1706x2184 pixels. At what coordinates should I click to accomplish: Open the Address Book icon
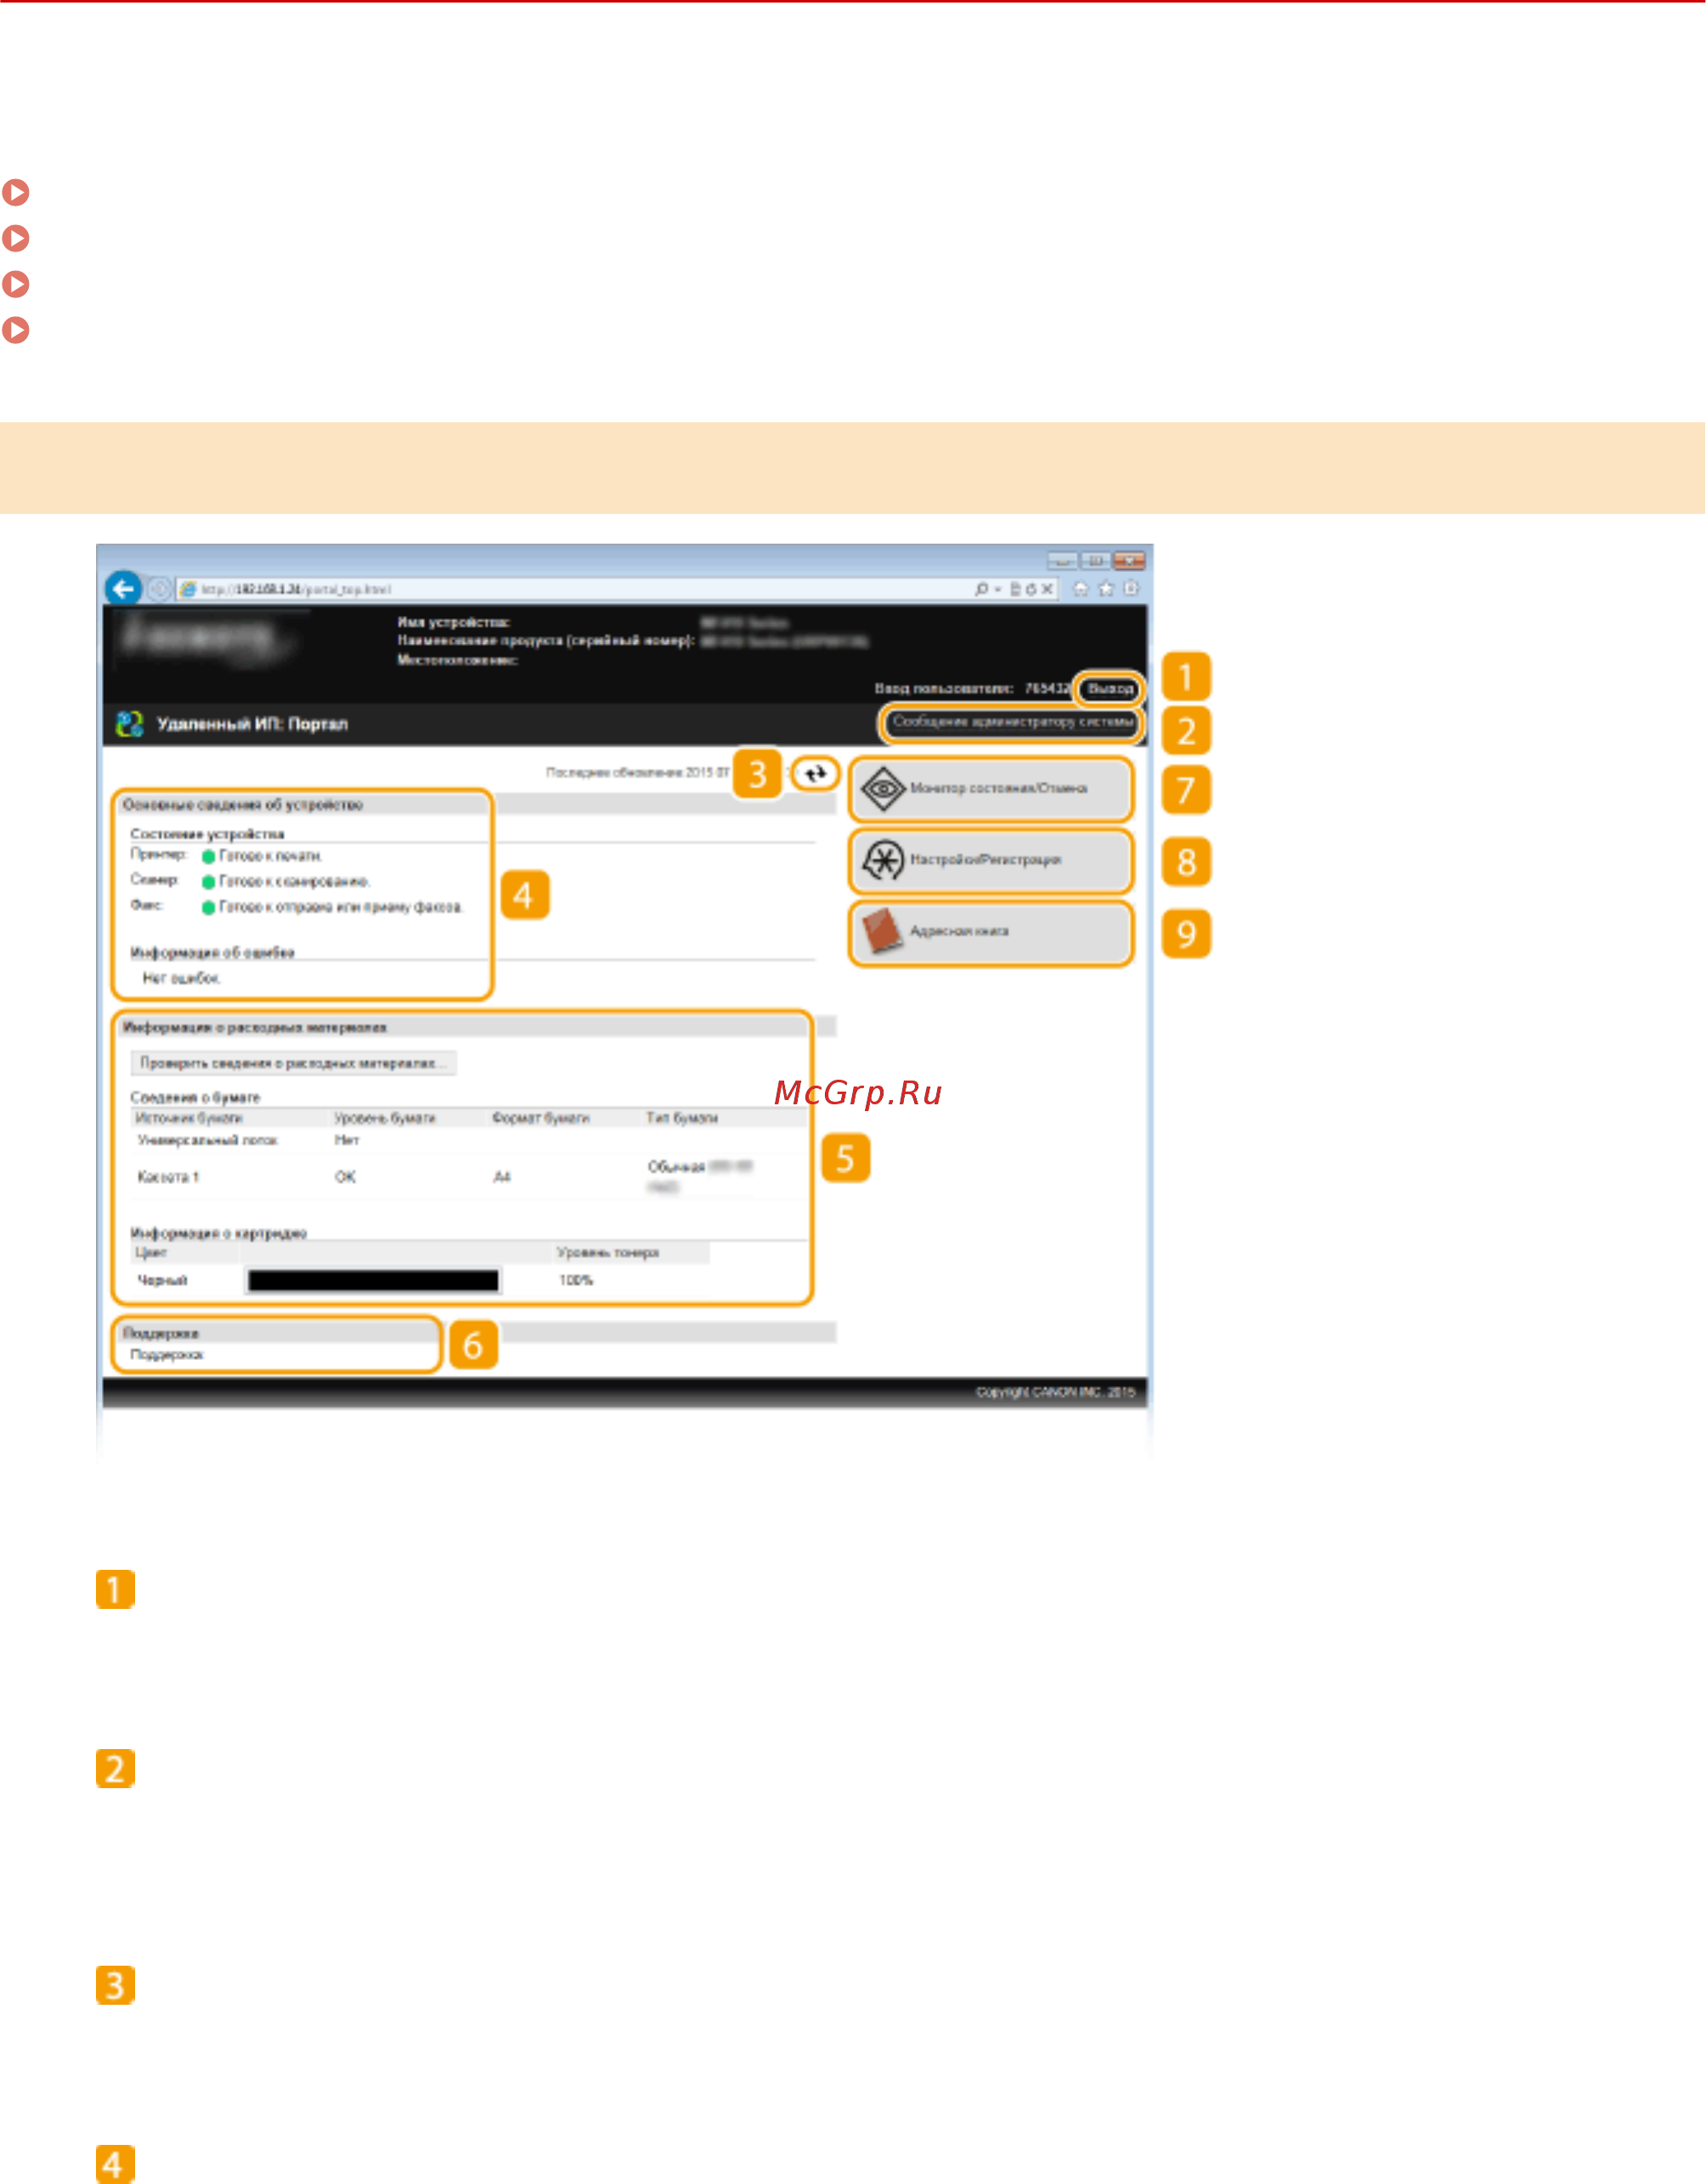point(883,931)
